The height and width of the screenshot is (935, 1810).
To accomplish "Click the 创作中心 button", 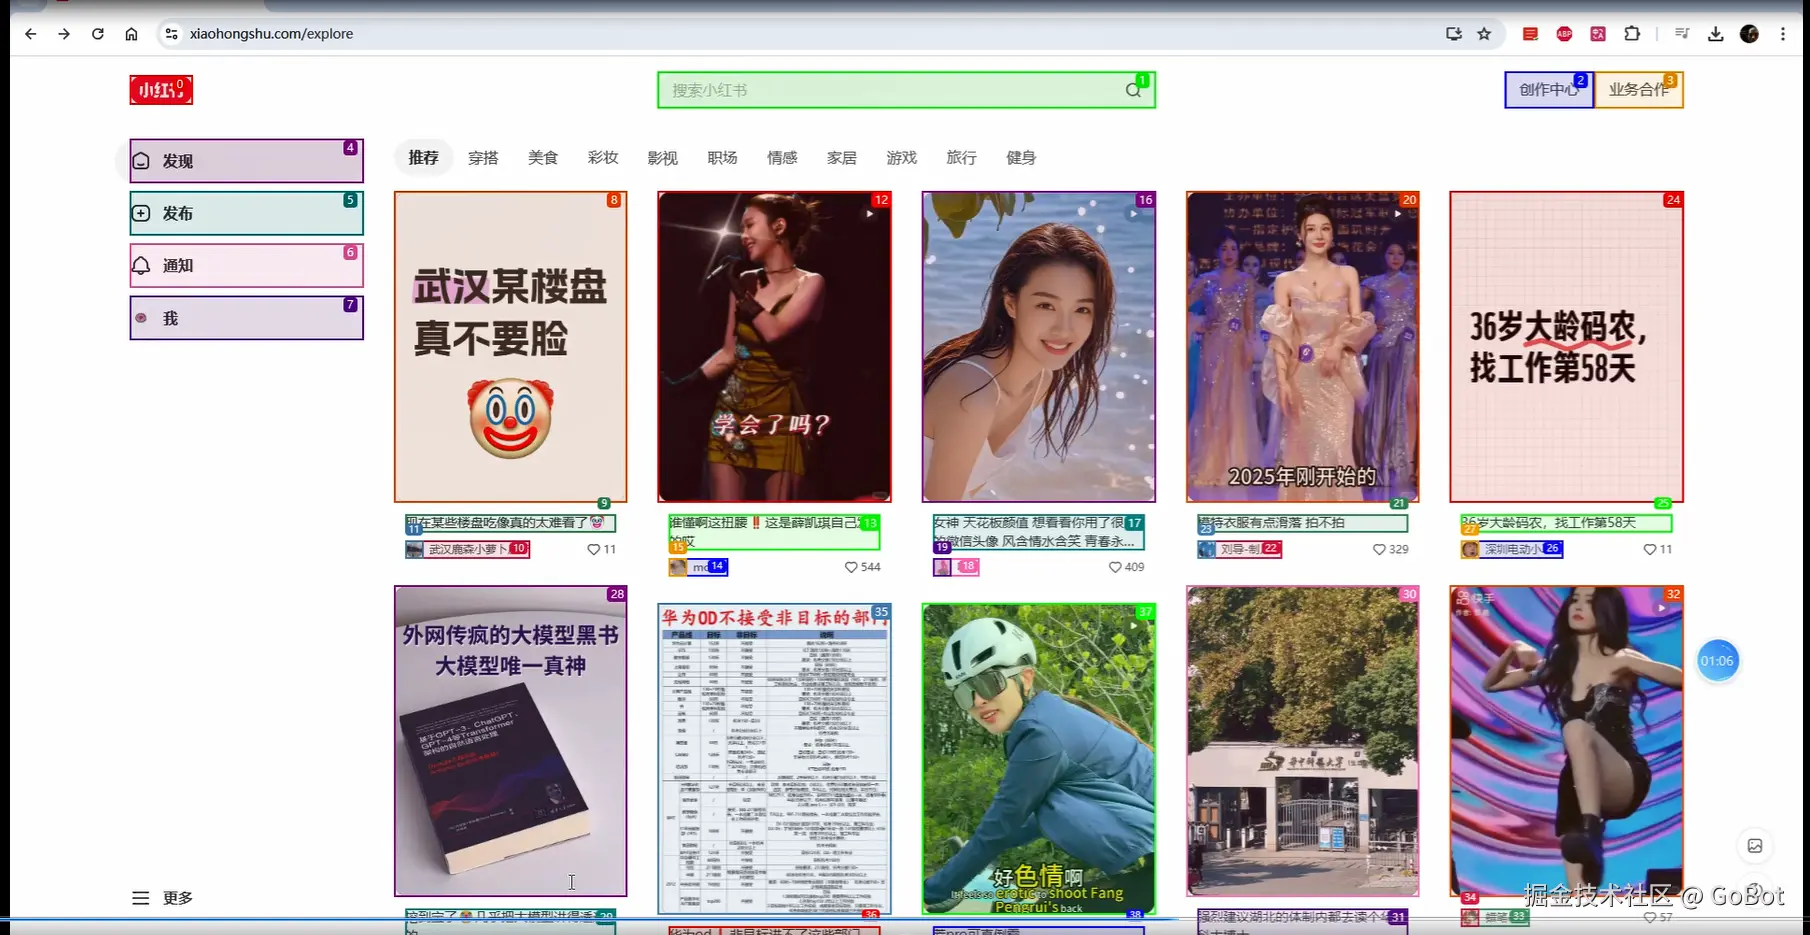I will [x=1548, y=89].
